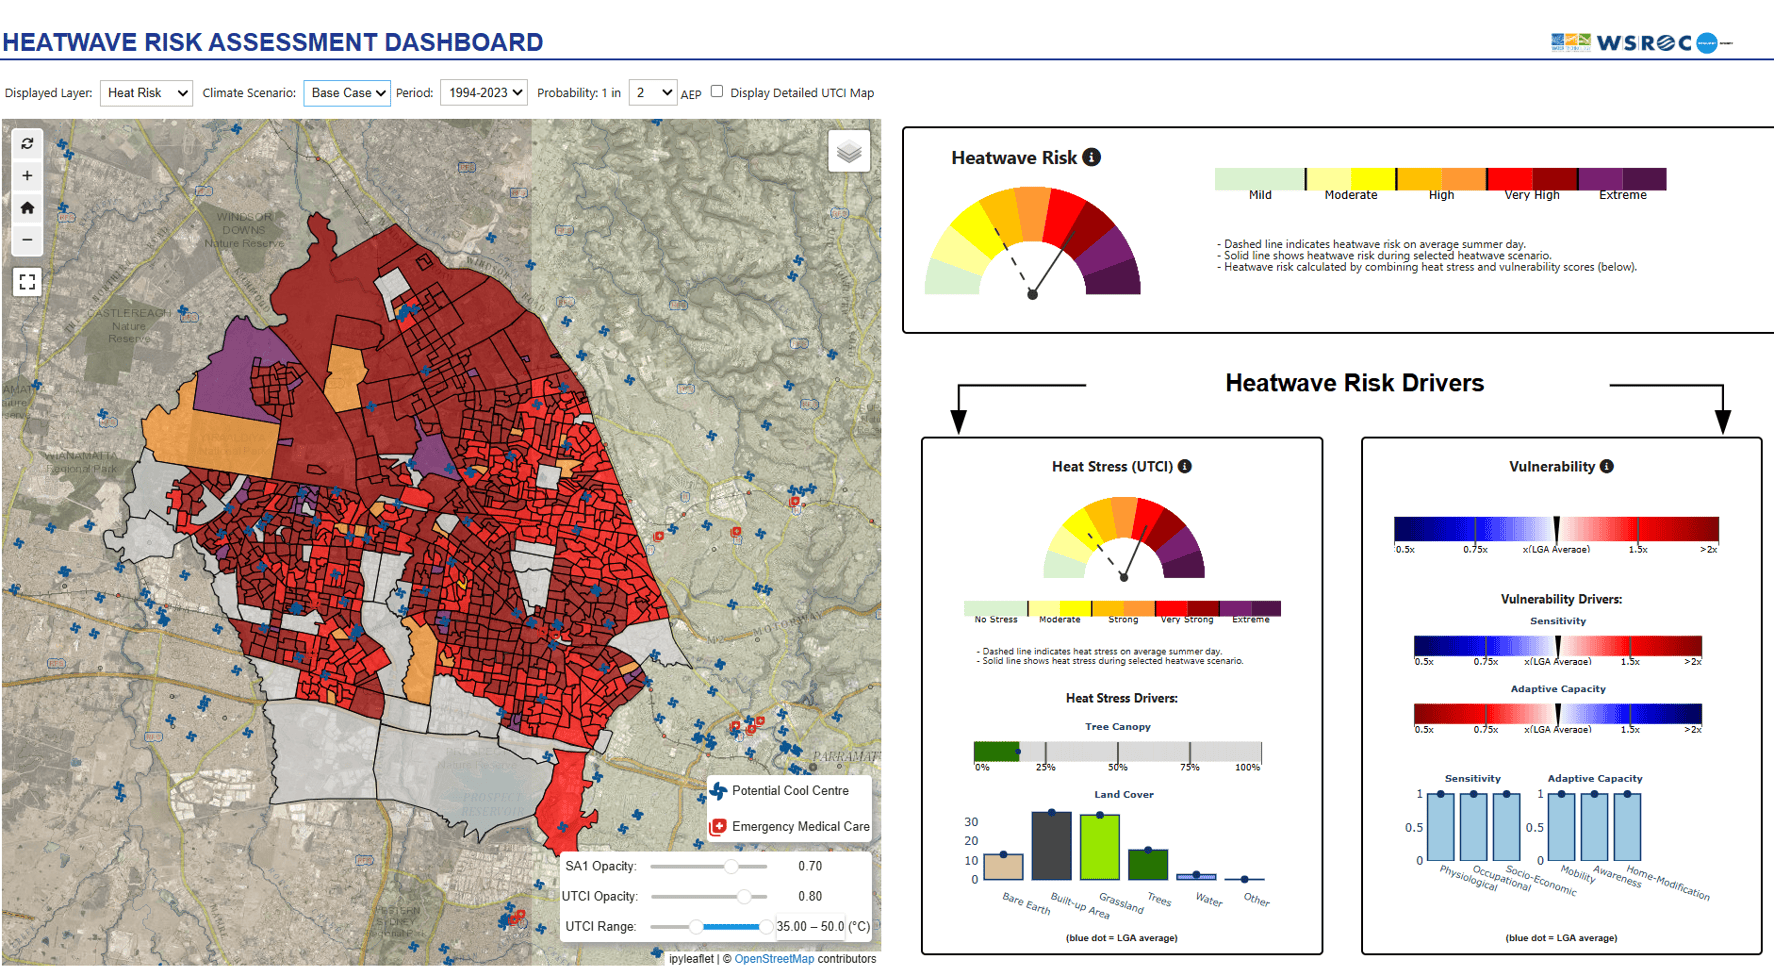Zoom out on the map
The image size is (1774, 976).
(27, 240)
